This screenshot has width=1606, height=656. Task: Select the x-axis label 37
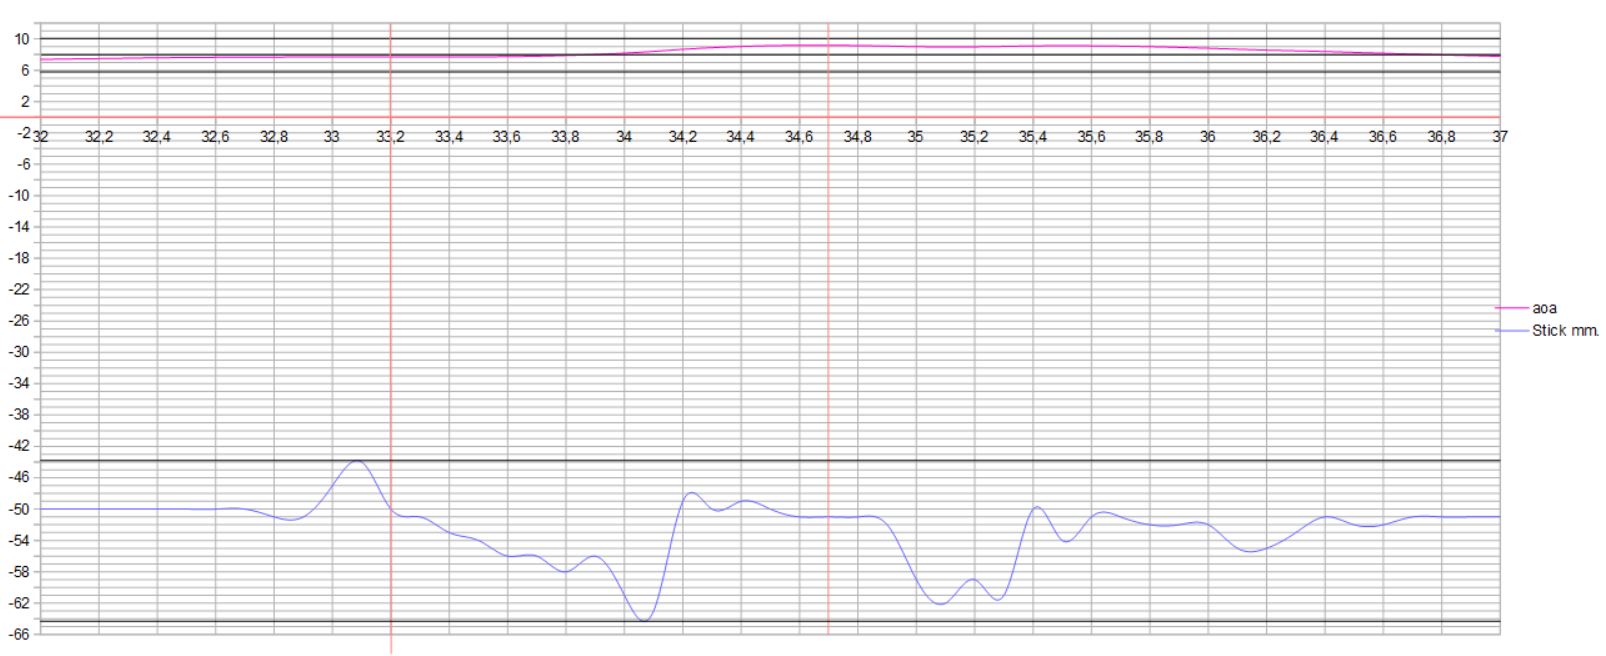tap(1500, 137)
